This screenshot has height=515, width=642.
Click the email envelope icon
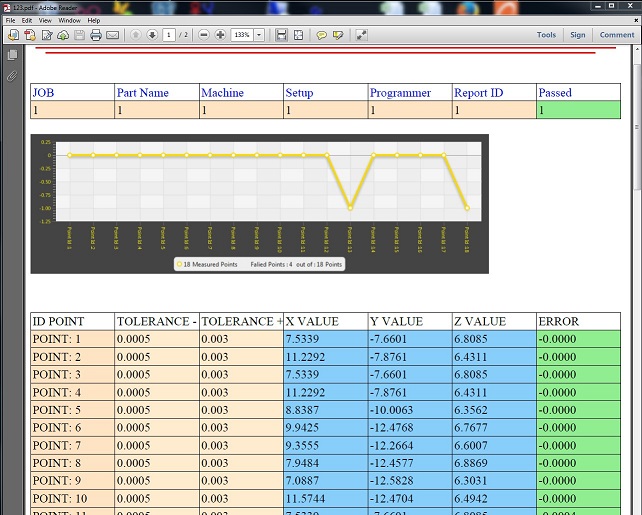point(113,35)
